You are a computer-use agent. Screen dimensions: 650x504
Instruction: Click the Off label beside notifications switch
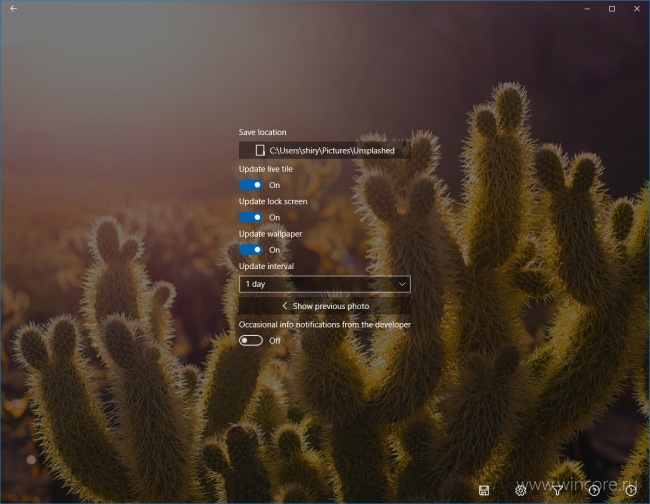point(274,341)
